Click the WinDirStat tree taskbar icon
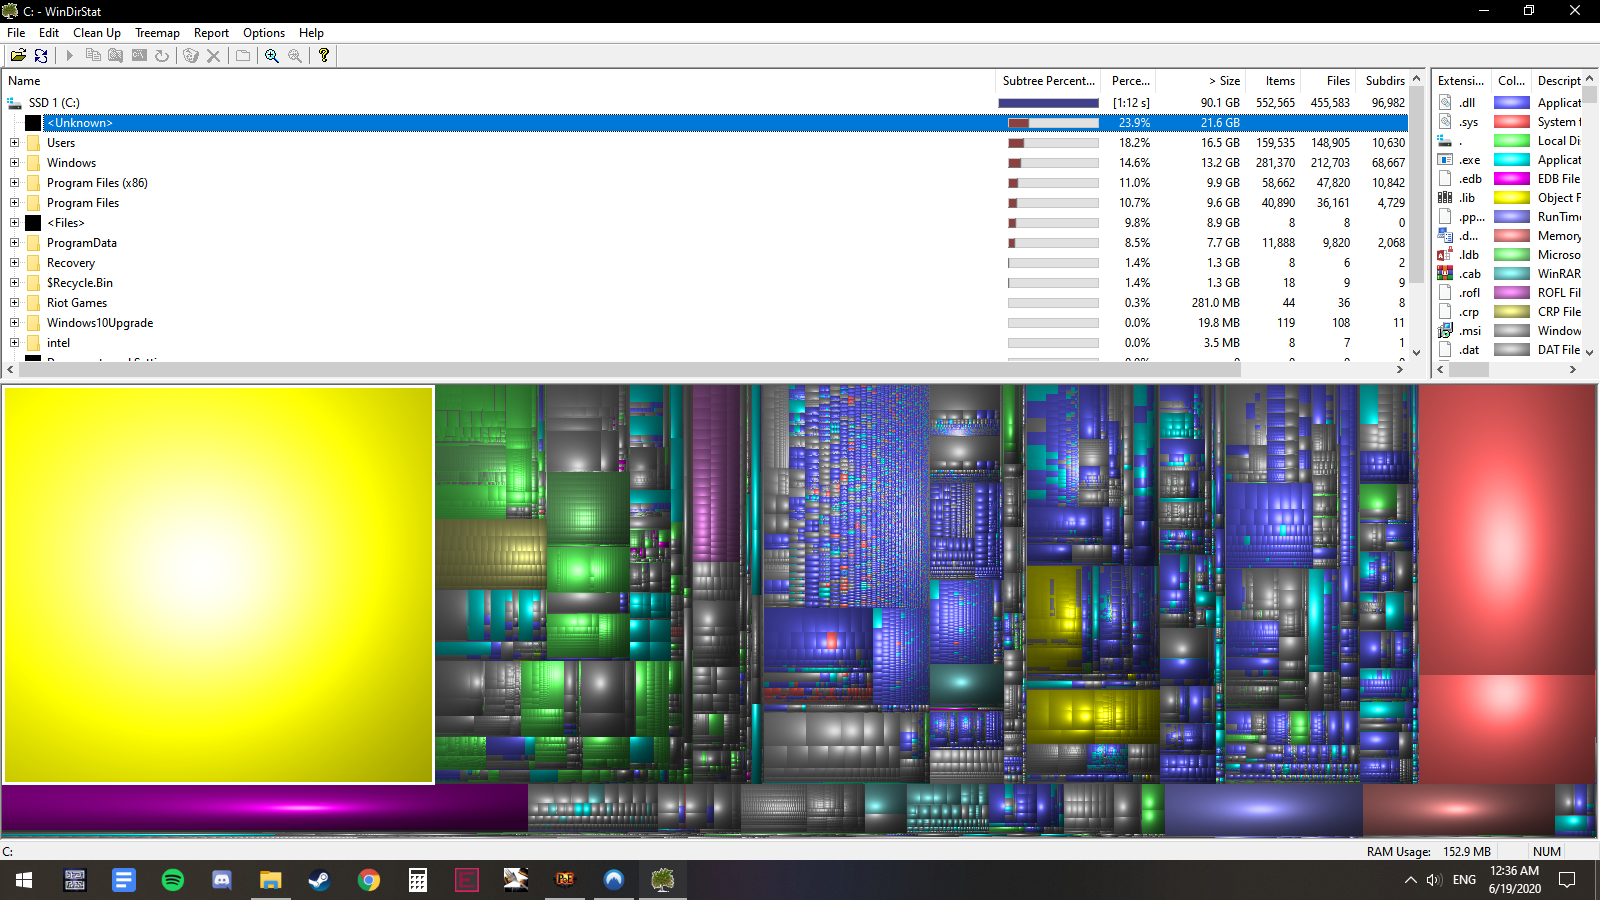The height and width of the screenshot is (900, 1600). (x=662, y=880)
